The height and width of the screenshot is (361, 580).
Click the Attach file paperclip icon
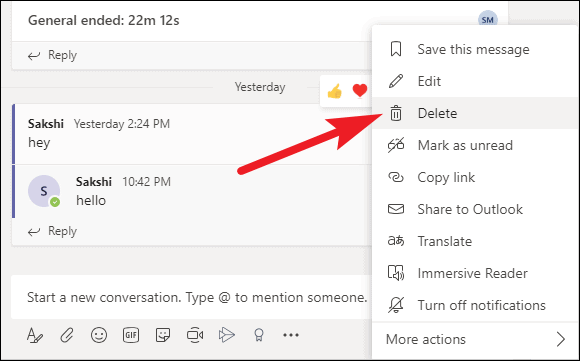pyautogui.click(x=67, y=335)
